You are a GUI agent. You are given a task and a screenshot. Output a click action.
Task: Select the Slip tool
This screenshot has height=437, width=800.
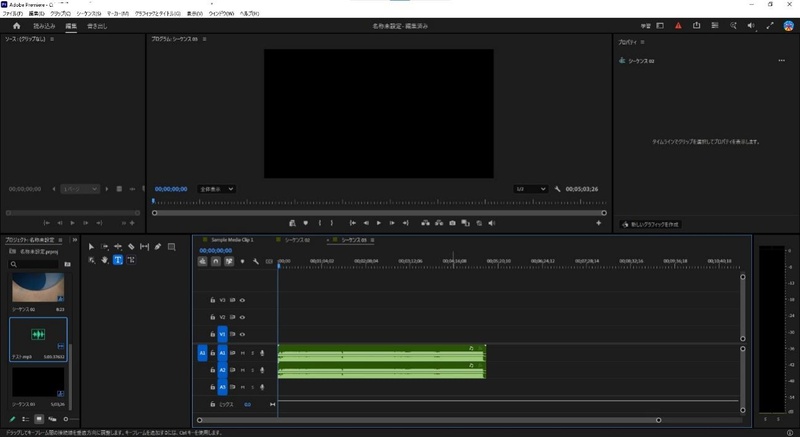(x=144, y=247)
